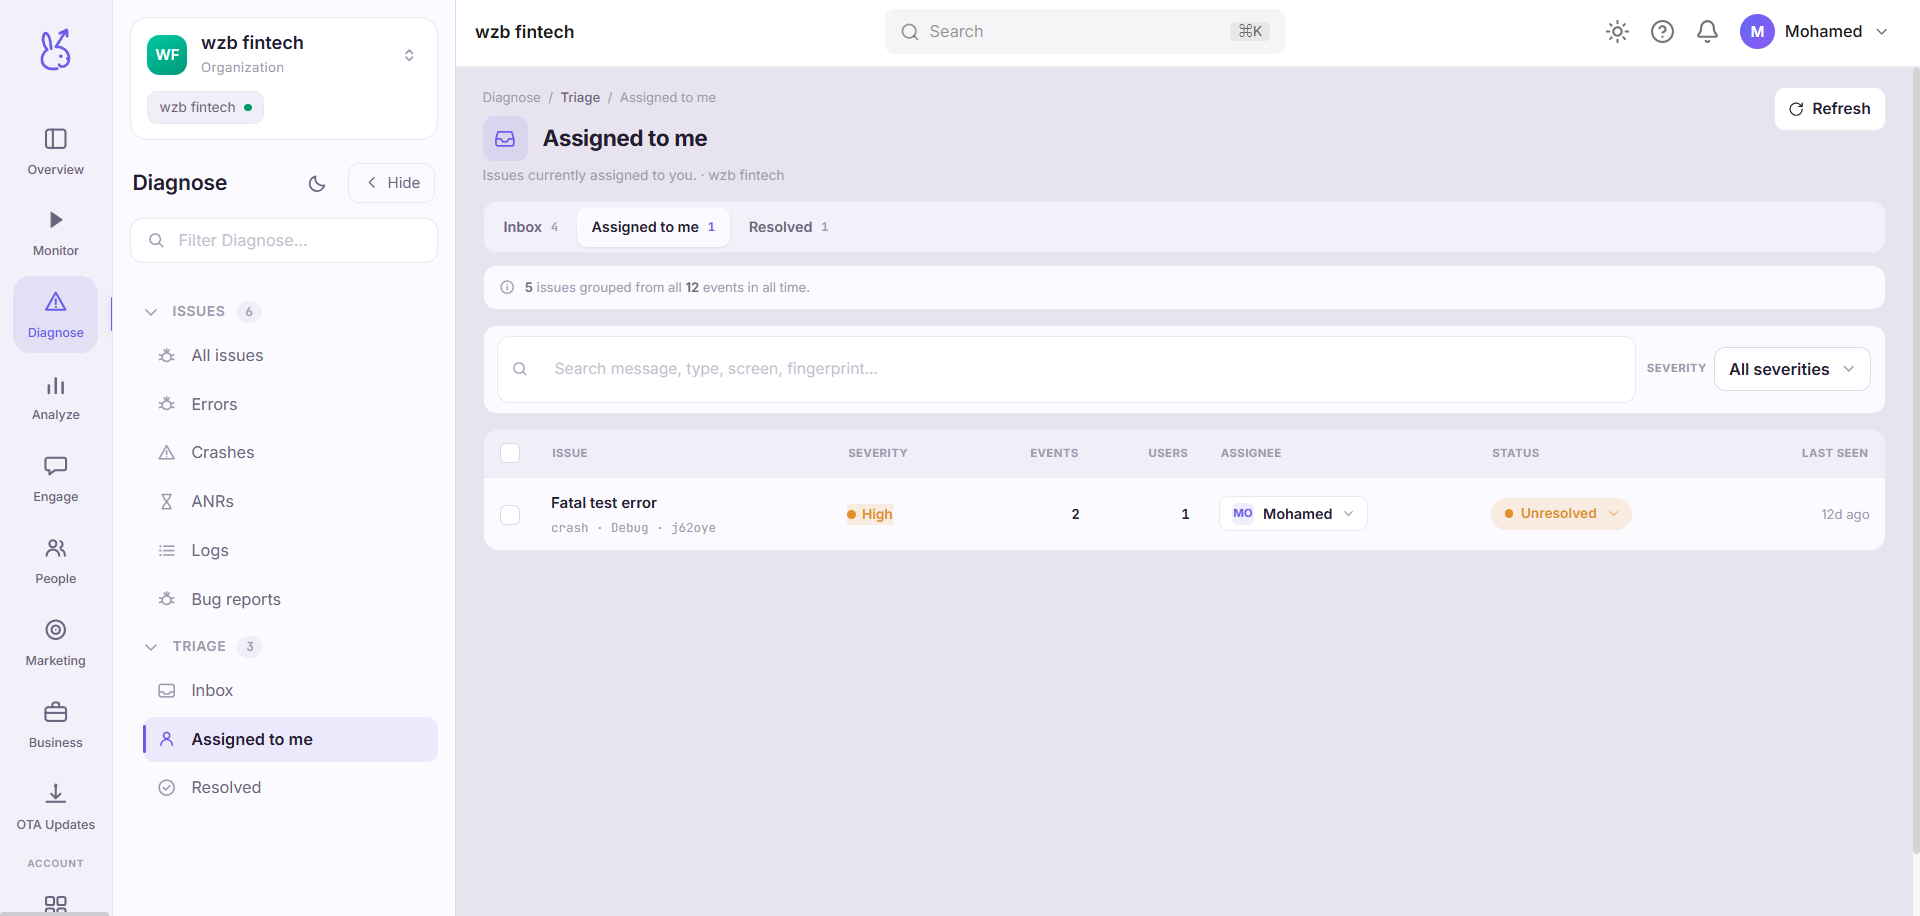The height and width of the screenshot is (916, 1920).
Task: Click the issue search message field
Action: [x=1066, y=369]
